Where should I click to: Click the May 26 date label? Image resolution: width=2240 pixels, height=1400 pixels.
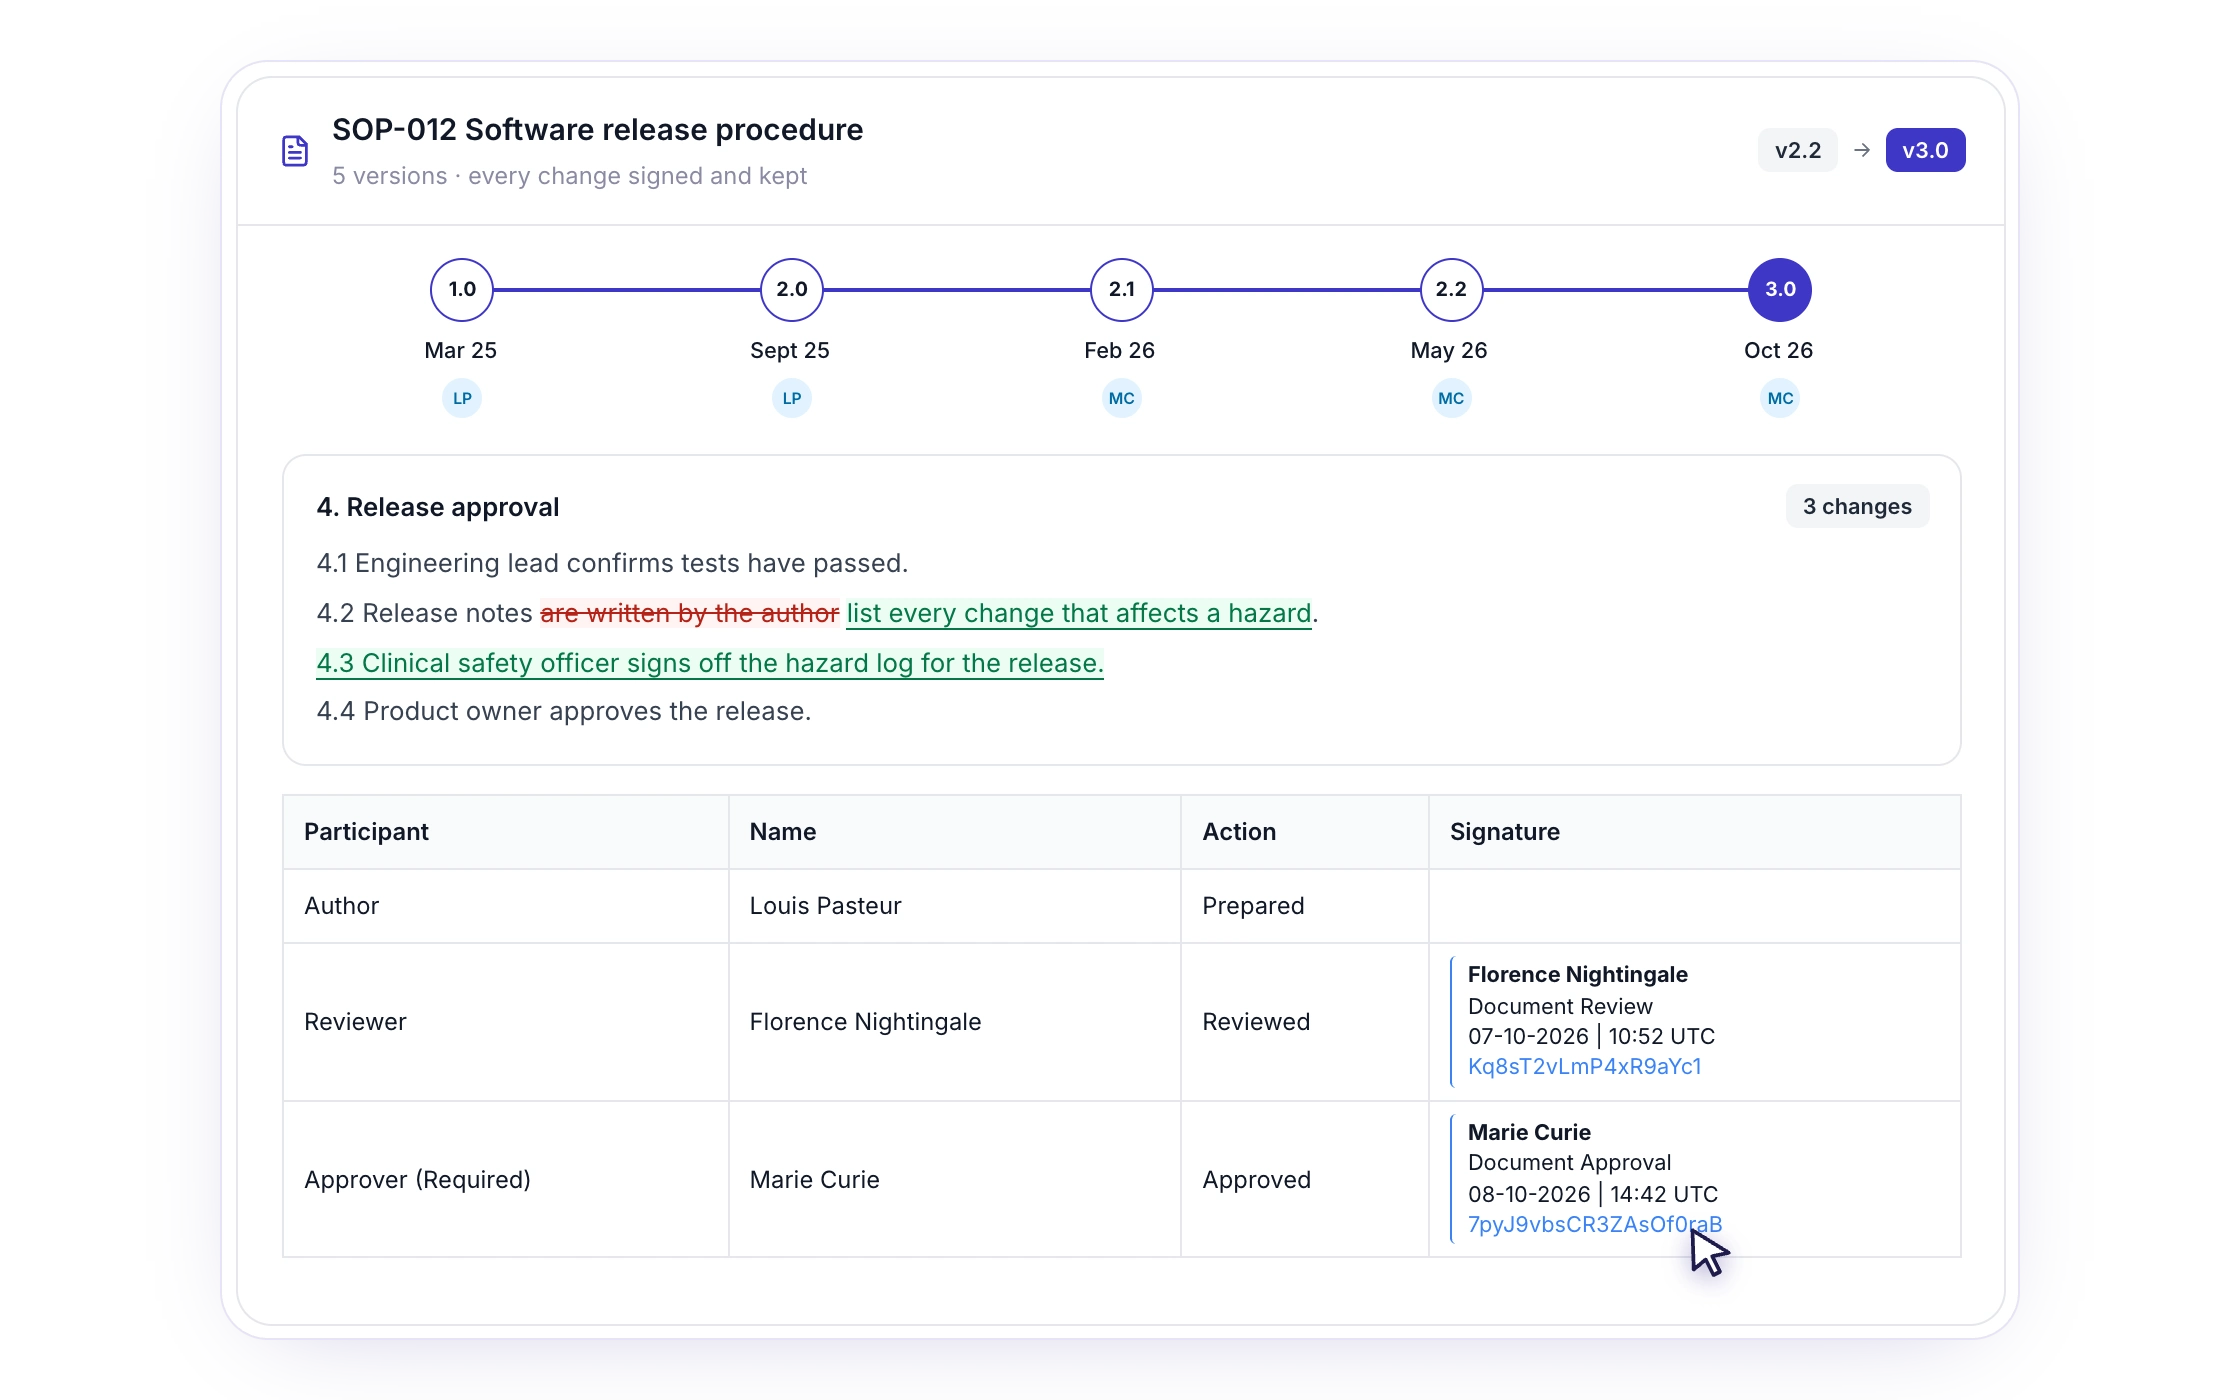coord(1449,350)
